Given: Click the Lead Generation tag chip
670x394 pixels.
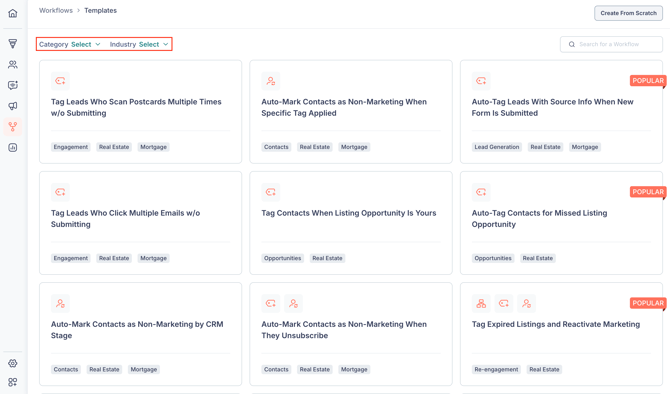Looking at the screenshot, I should 497,147.
